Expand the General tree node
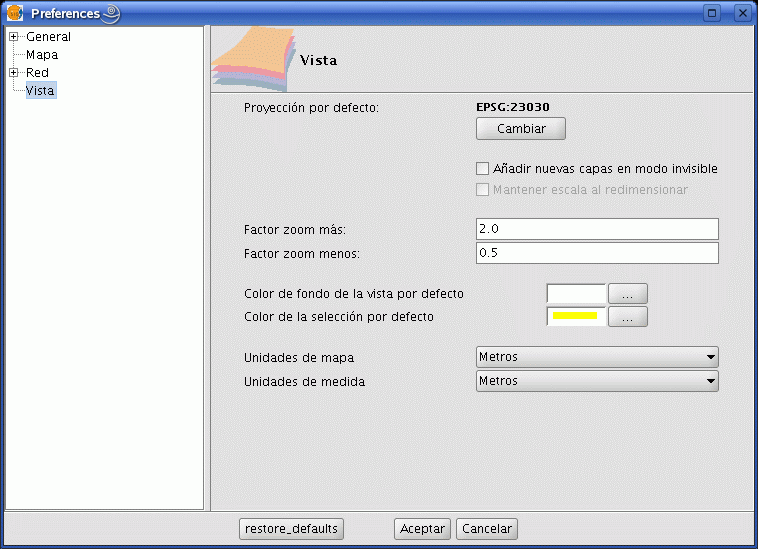 pos(14,37)
